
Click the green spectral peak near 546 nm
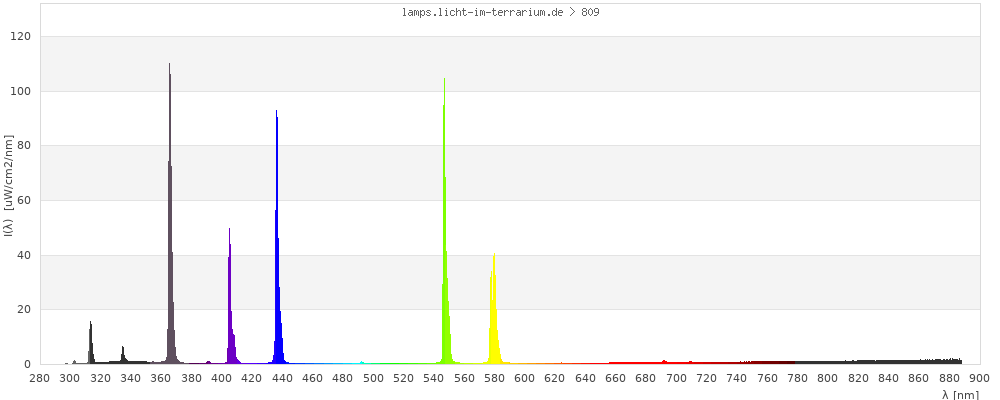(445, 221)
